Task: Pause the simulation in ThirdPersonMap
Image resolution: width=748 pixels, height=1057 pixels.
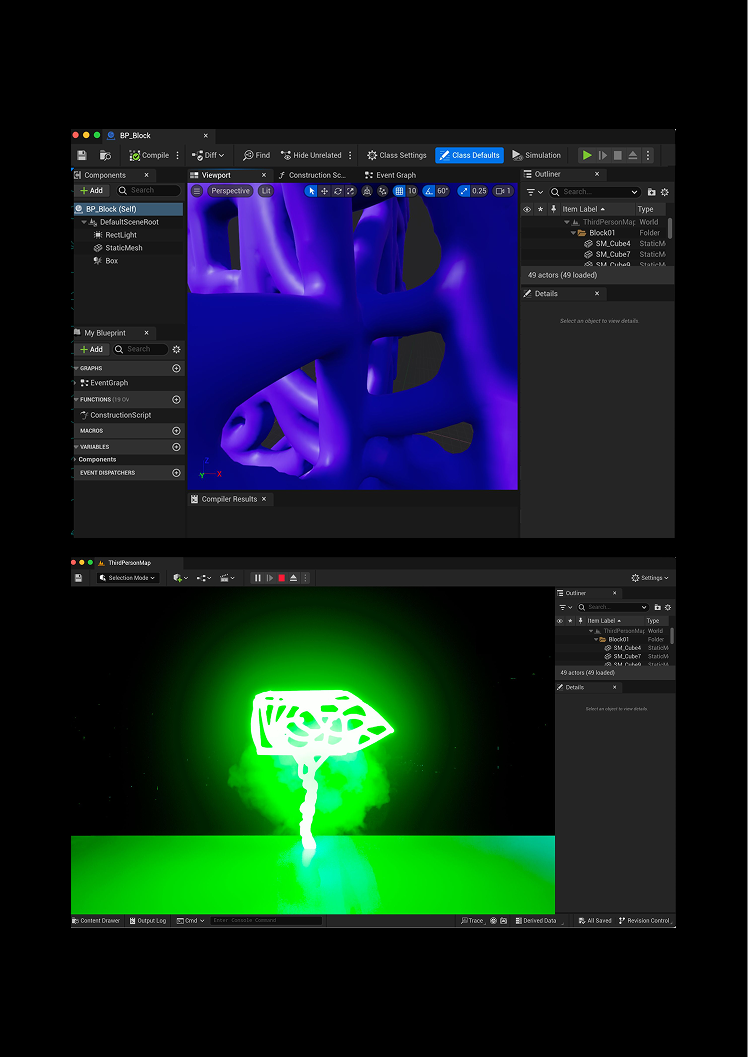Action: point(257,578)
